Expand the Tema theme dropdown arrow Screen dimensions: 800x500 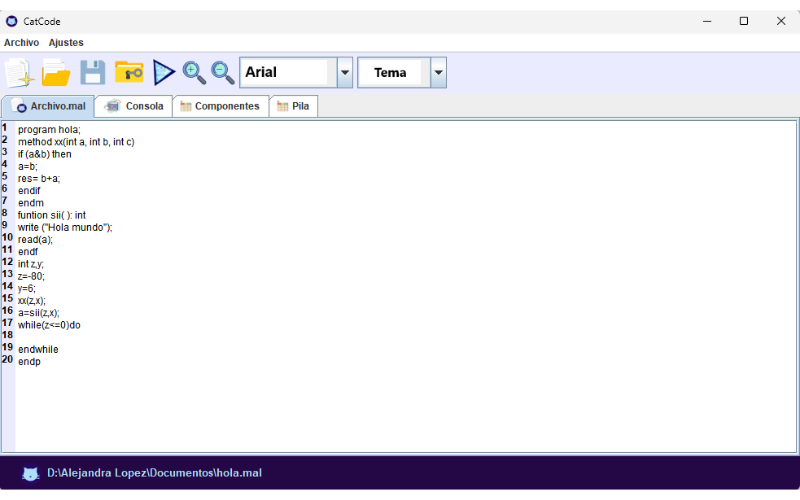tap(438, 72)
